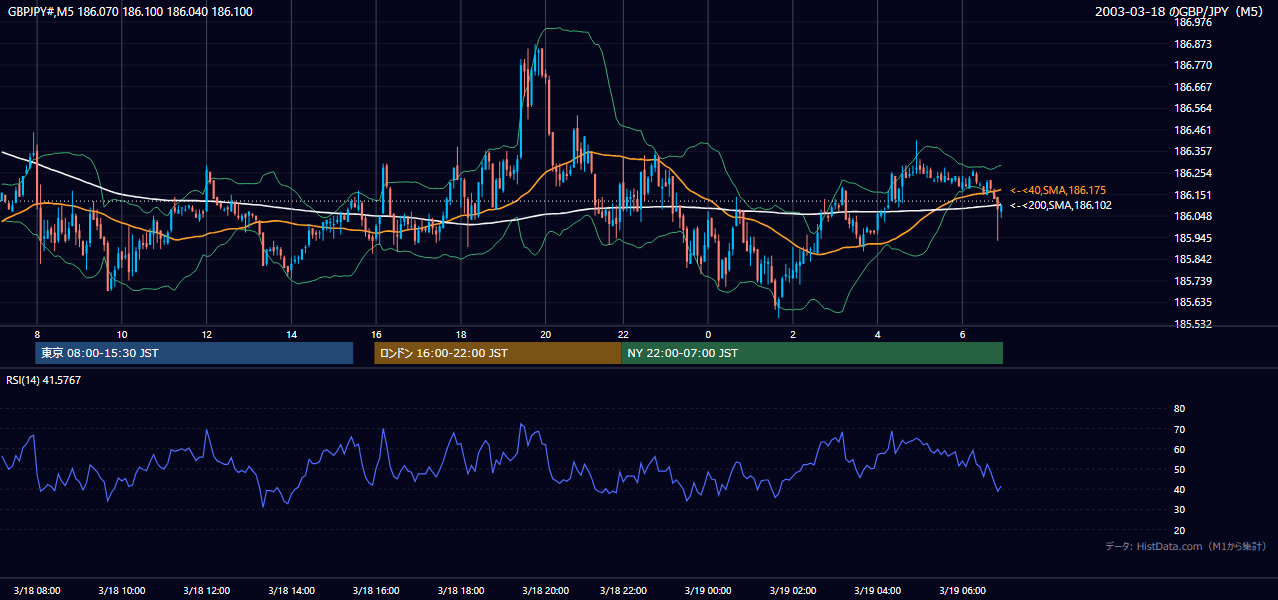Click hour 22 on the chart time axis
The height and width of the screenshot is (600, 1278).
click(623, 334)
